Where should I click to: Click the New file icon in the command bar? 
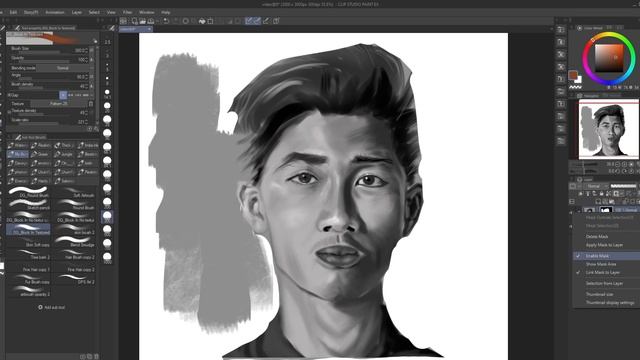(134, 21)
